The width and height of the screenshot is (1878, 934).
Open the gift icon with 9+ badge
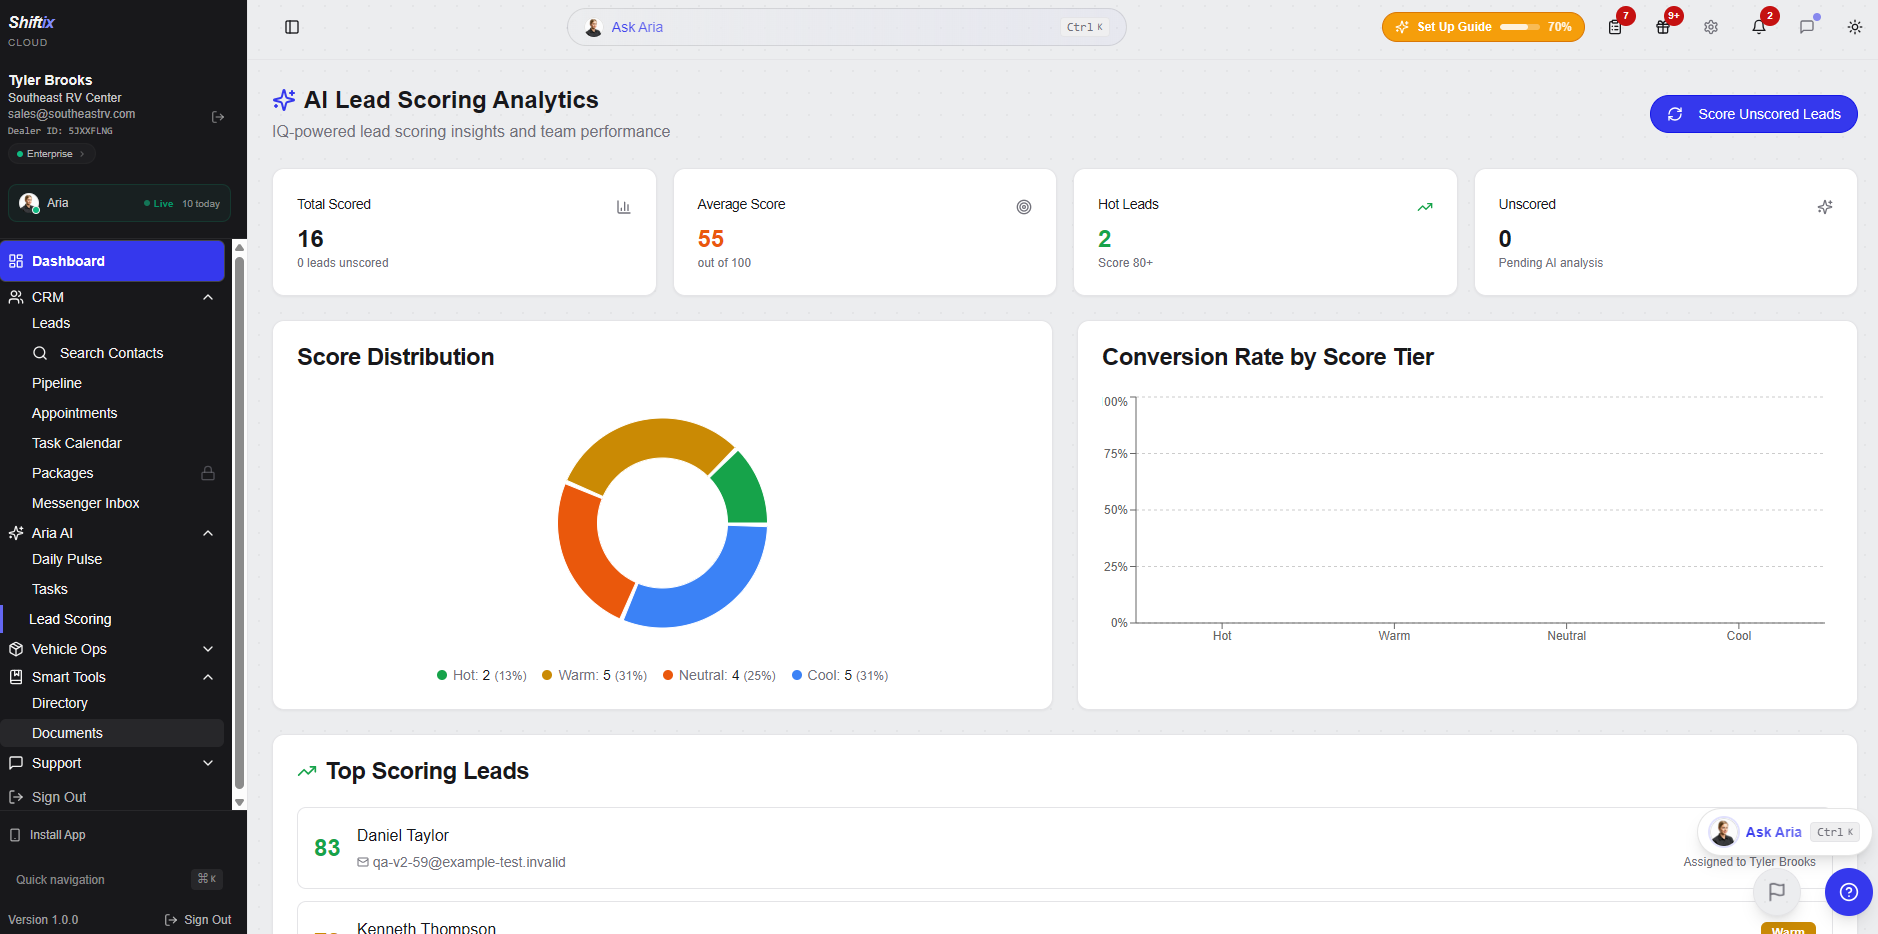[1663, 27]
